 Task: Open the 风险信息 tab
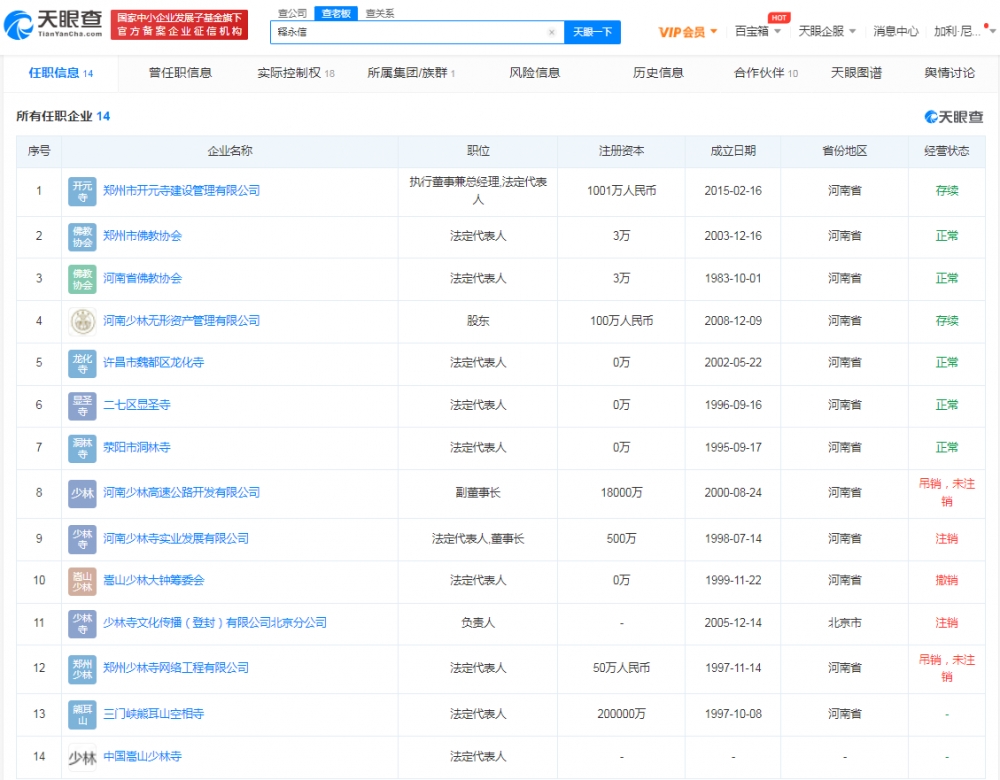coord(534,73)
